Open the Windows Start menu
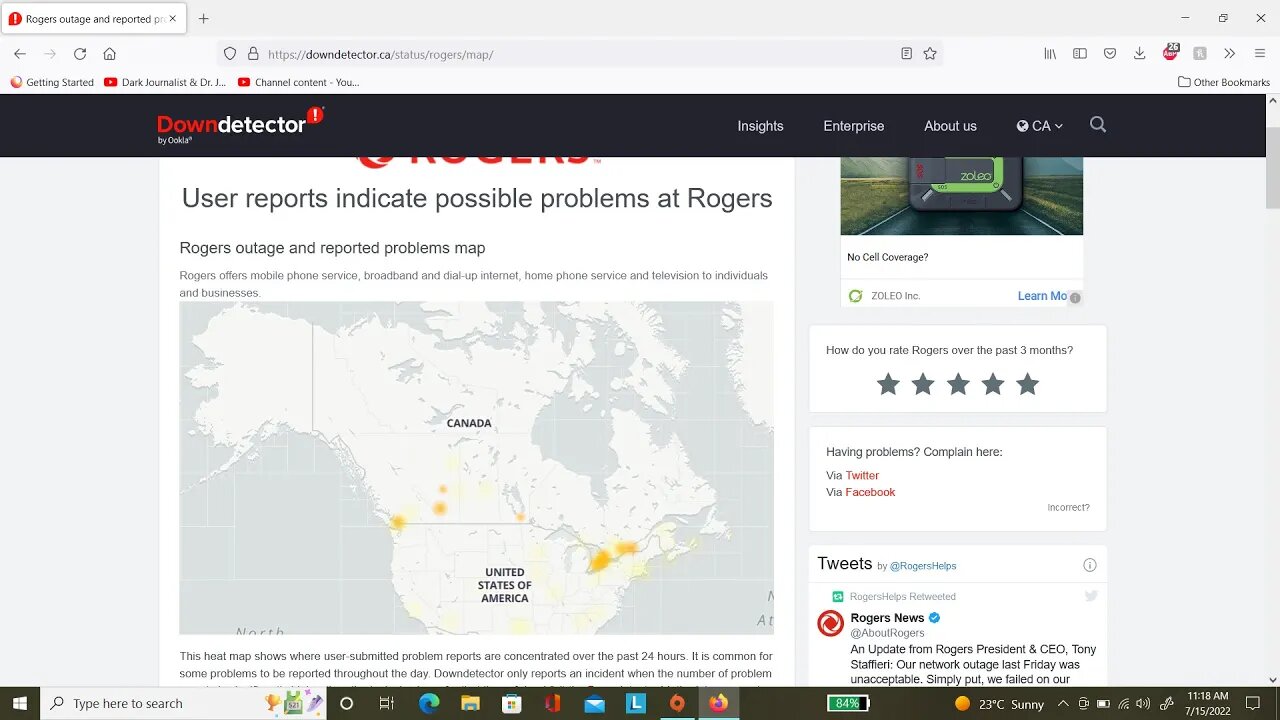Screen dimensions: 1280x720 20,703
